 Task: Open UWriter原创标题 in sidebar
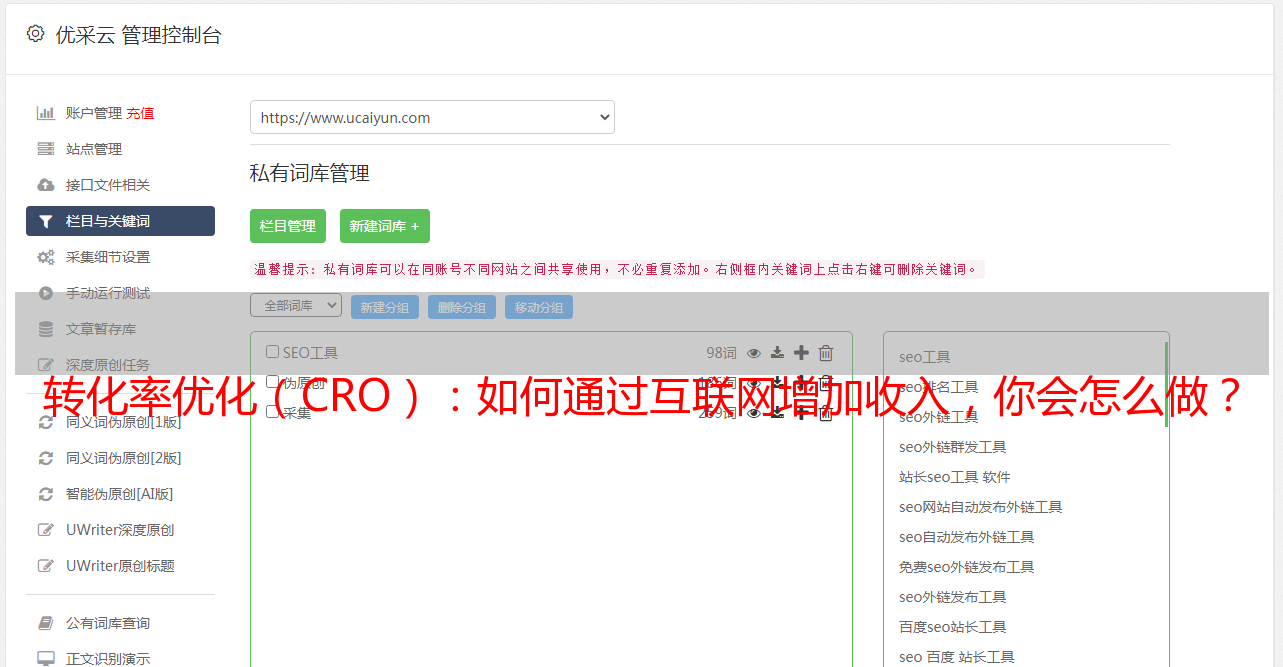[x=120, y=566]
